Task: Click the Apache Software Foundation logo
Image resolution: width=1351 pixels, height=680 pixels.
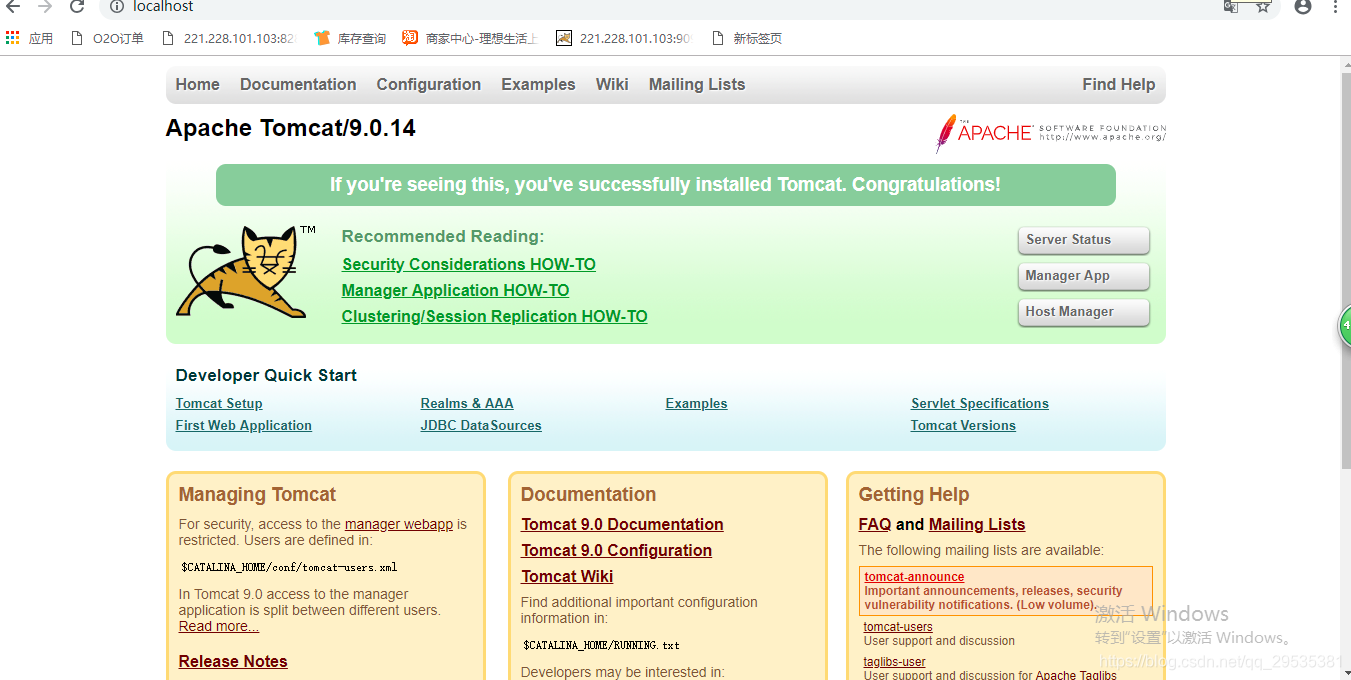Action: pyautogui.click(x=1050, y=133)
